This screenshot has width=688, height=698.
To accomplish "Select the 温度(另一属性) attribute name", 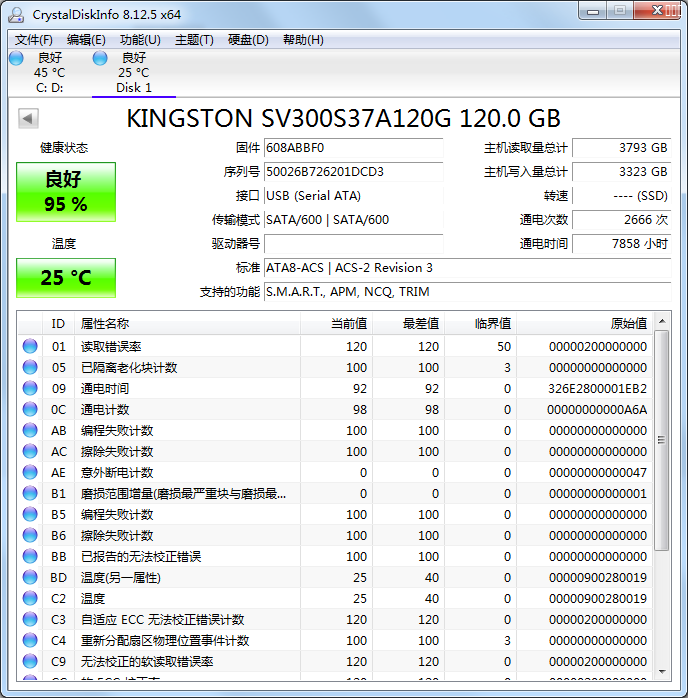I will pyautogui.click(x=121, y=578).
